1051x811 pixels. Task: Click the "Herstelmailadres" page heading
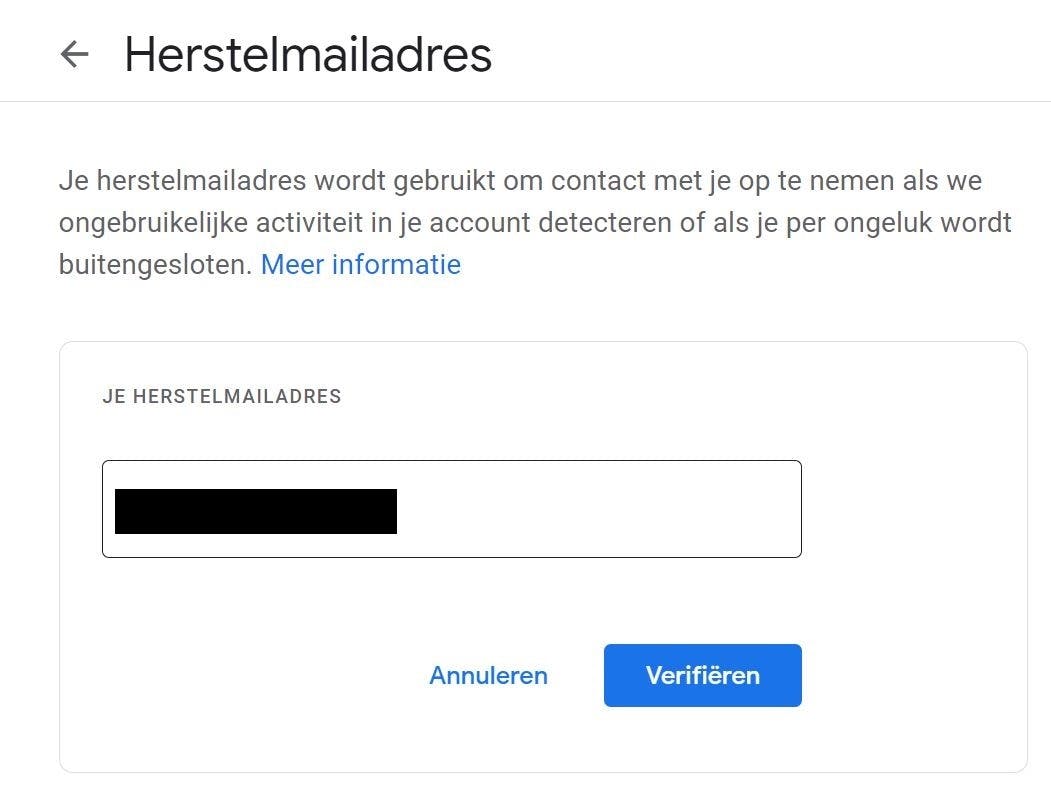point(308,54)
